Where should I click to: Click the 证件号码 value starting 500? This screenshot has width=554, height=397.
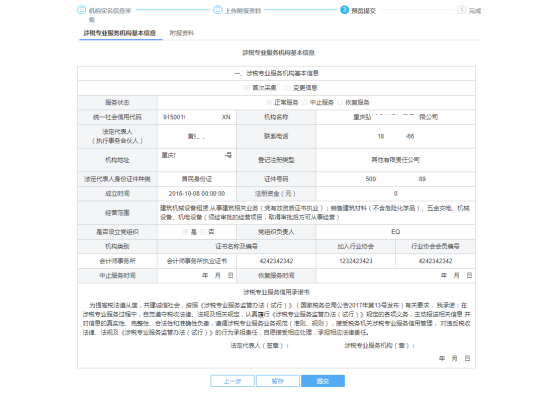coord(396,179)
